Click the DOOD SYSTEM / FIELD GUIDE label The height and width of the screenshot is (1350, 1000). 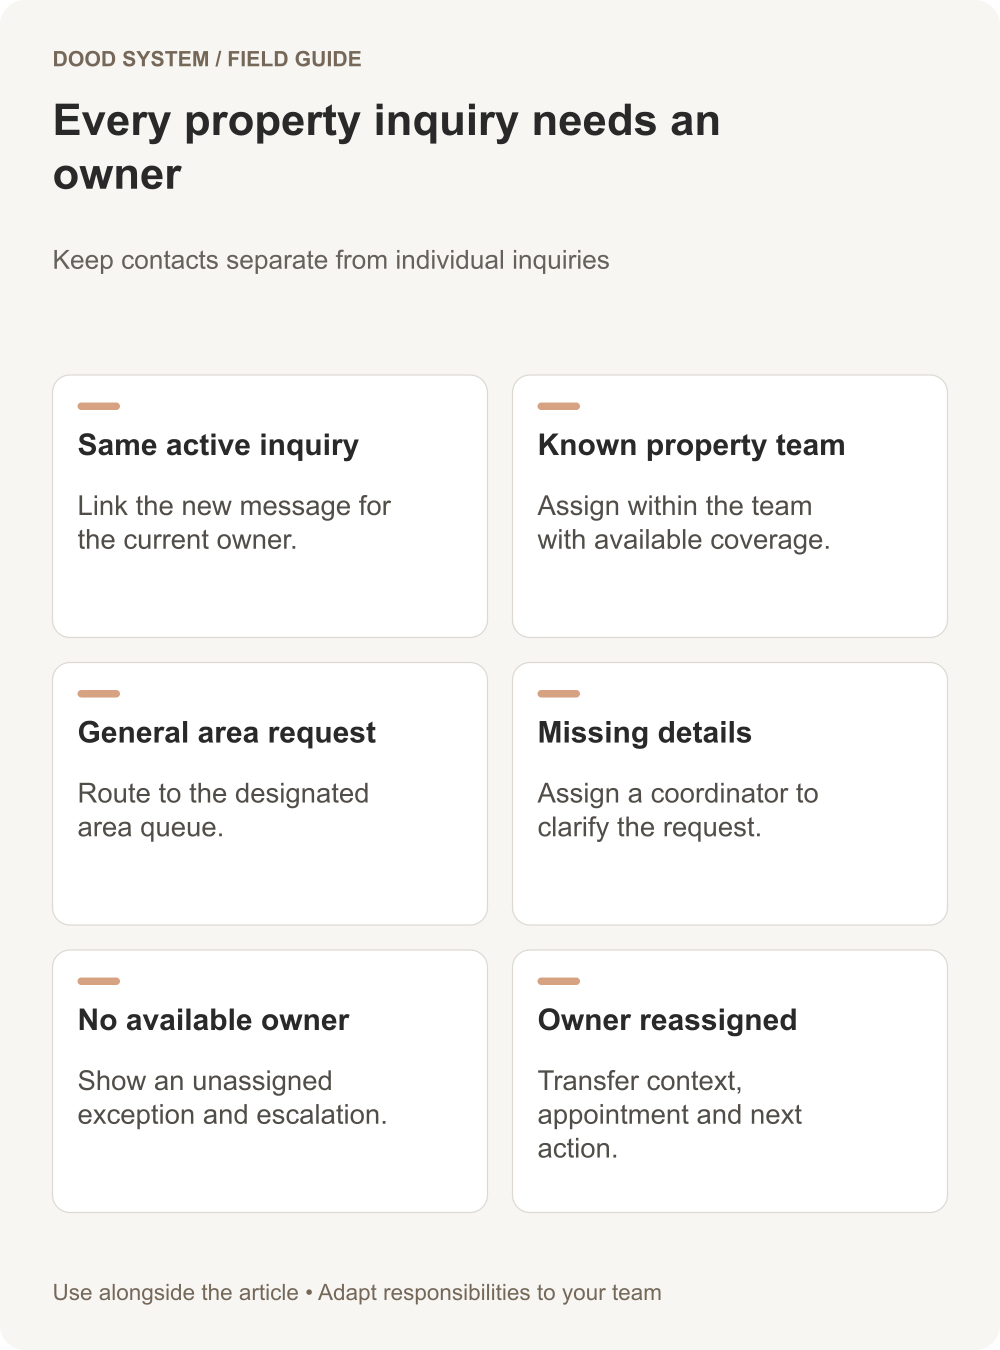coord(207,59)
